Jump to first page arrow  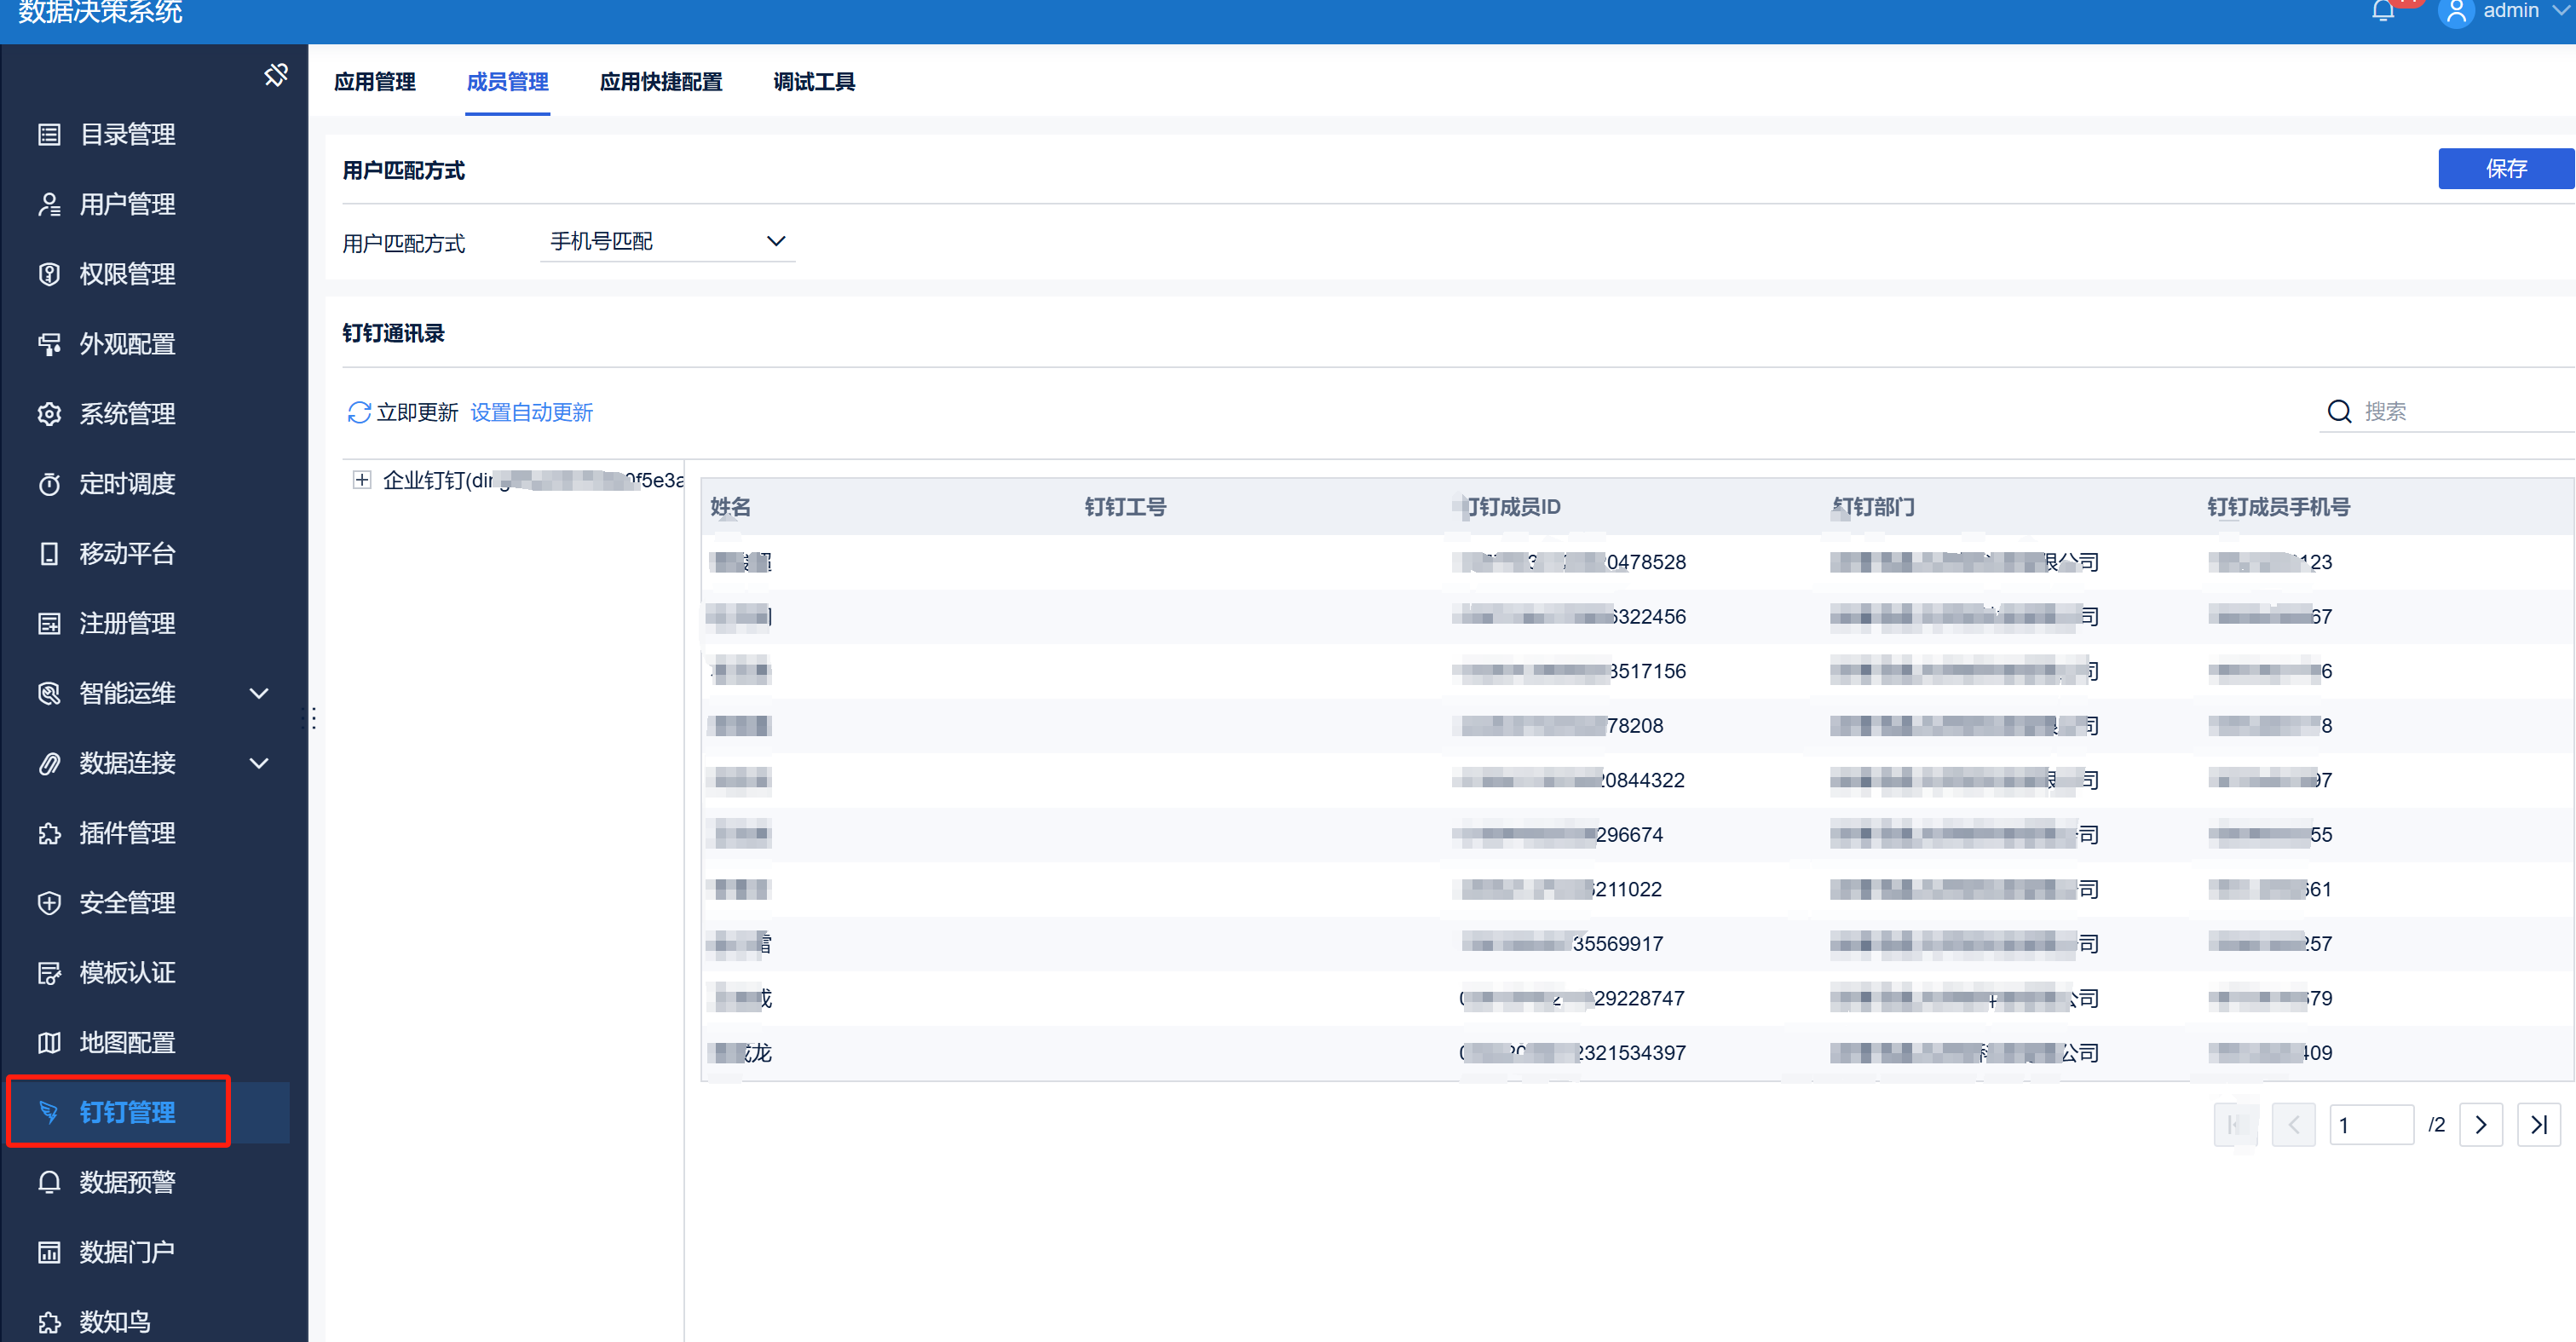tap(2236, 1125)
